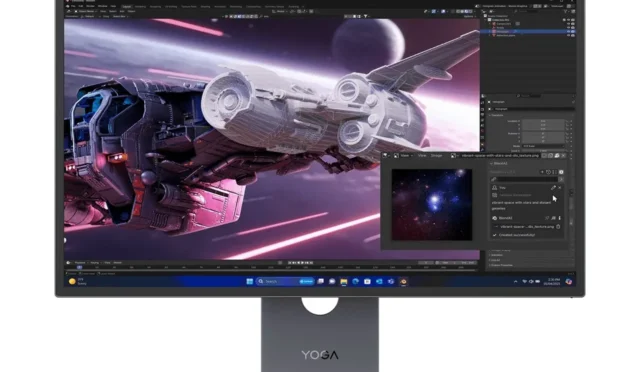Click the BlendAI info icon
The width and height of the screenshot is (640, 372).
561,172
